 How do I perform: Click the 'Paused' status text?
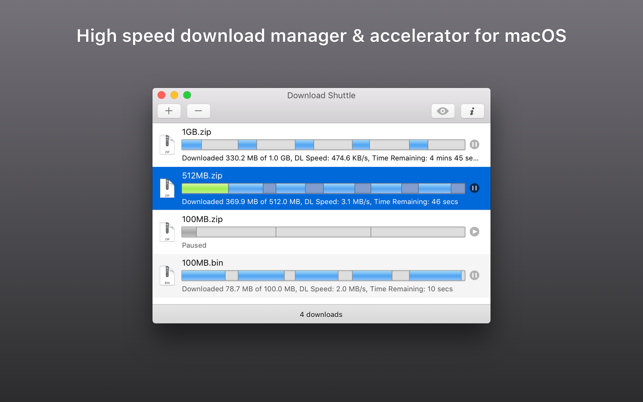coord(194,245)
